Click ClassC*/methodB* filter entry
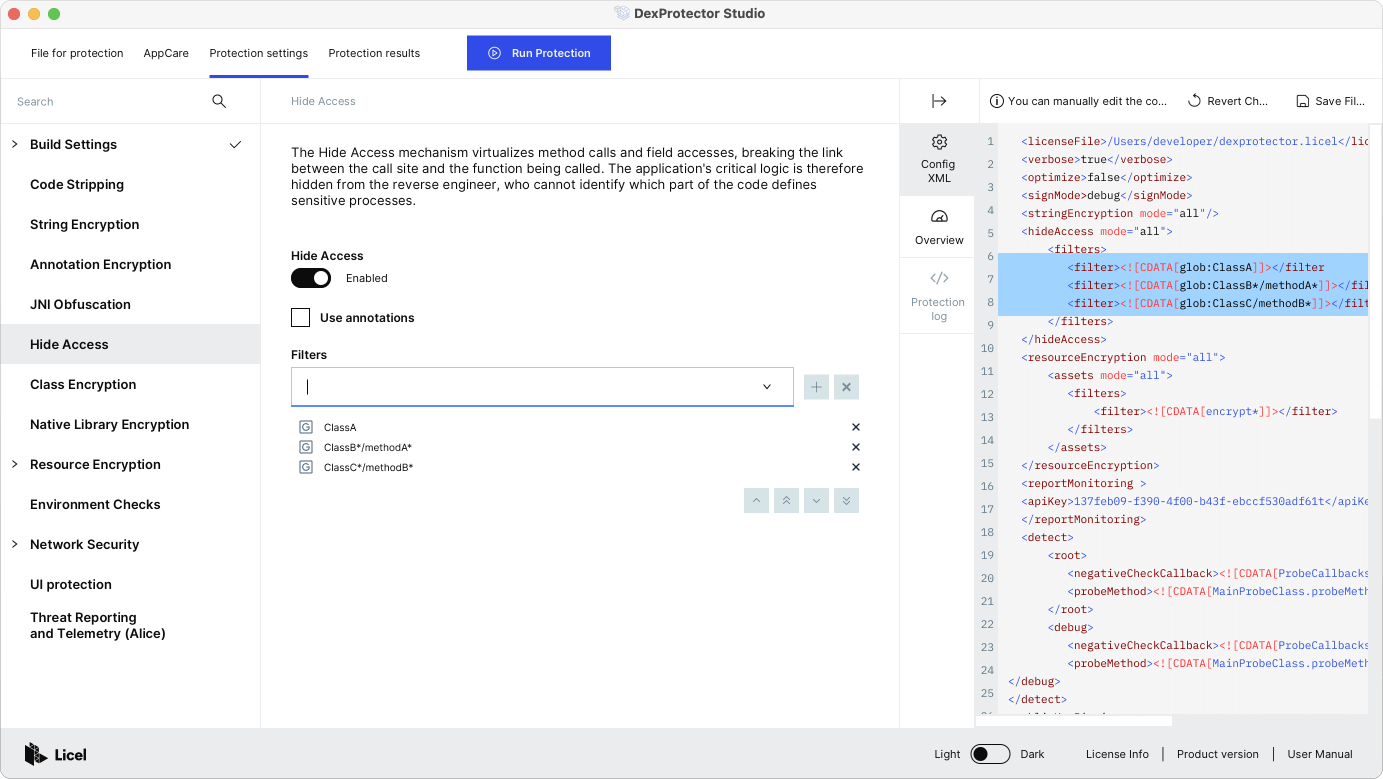The height and width of the screenshot is (779, 1383). tap(369, 467)
